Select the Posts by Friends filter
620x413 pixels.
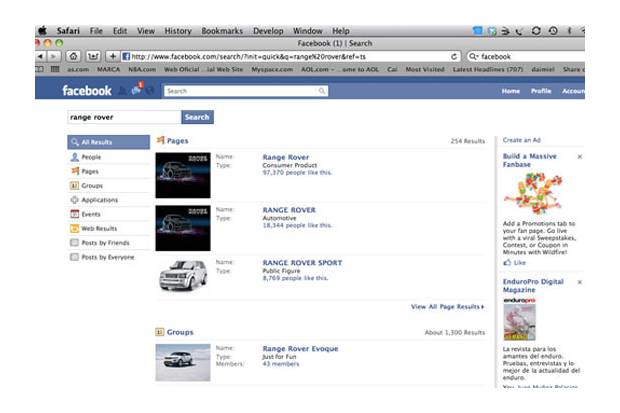click(x=109, y=242)
